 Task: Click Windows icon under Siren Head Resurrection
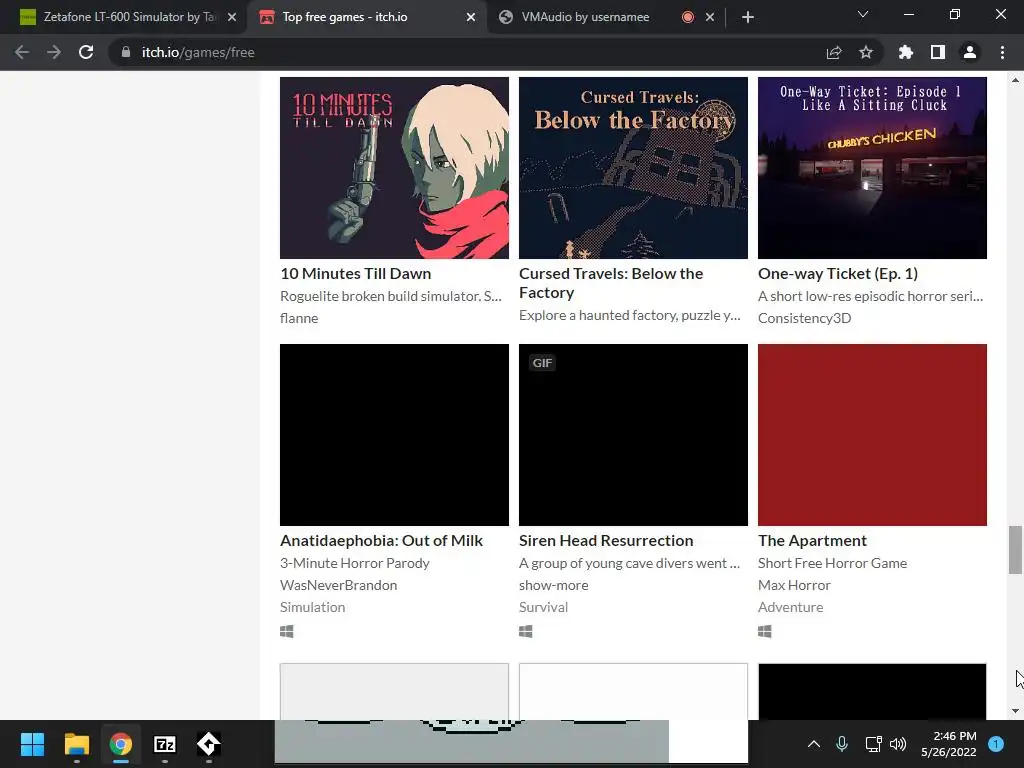point(526,632)
